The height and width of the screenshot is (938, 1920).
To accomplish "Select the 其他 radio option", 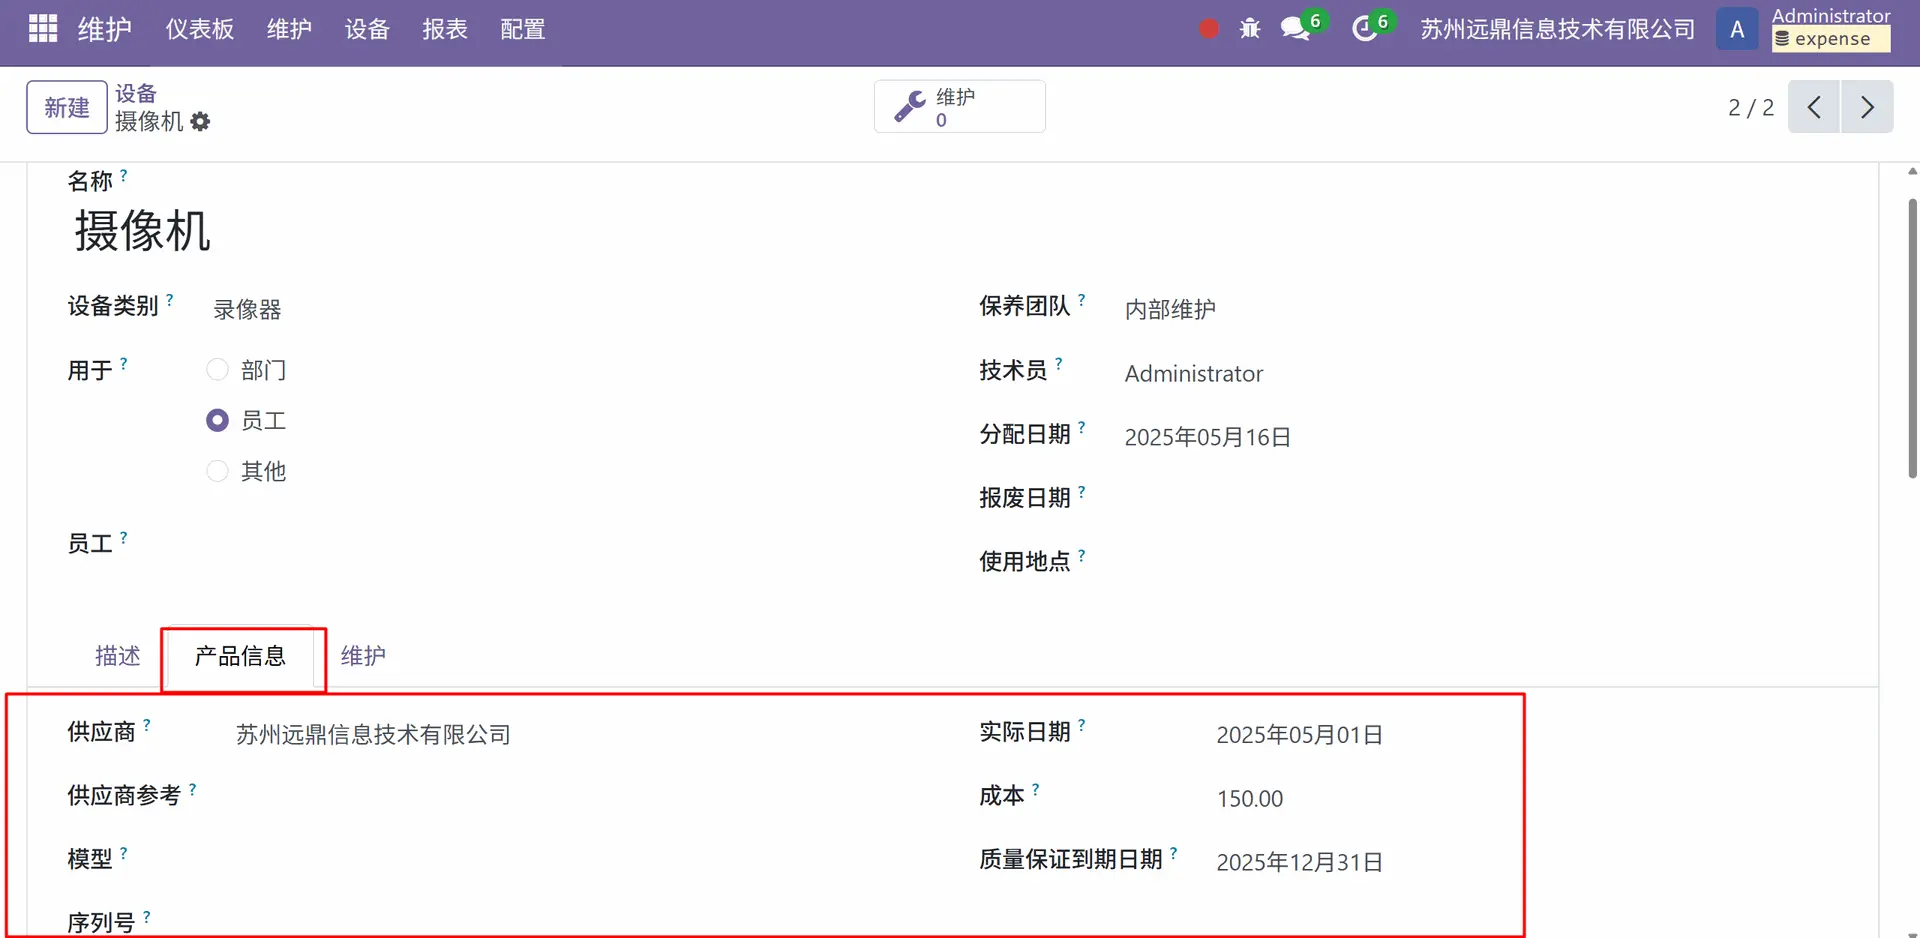I will 217,471.
